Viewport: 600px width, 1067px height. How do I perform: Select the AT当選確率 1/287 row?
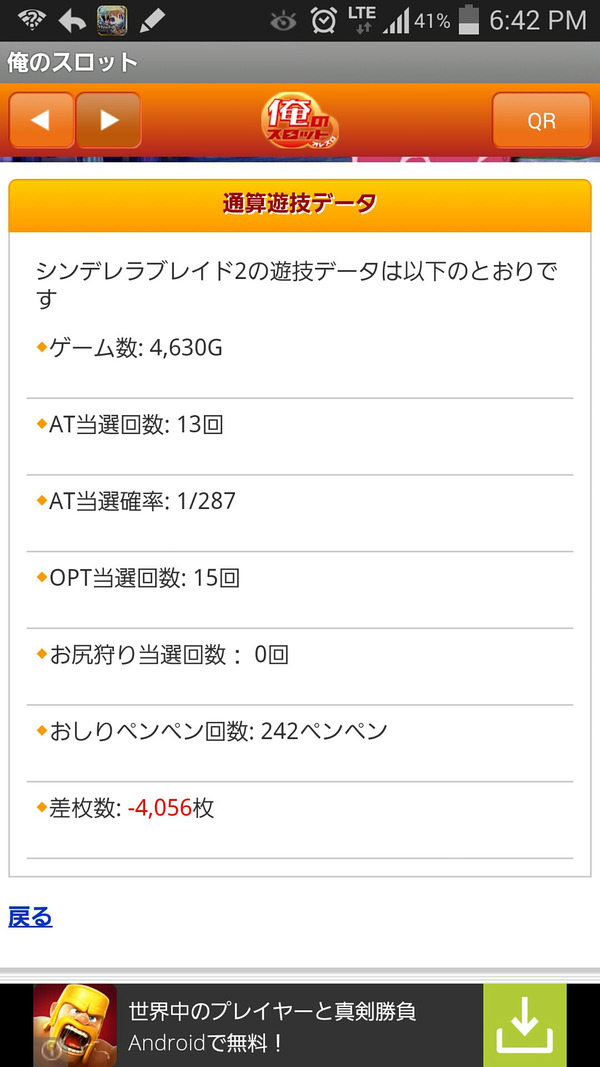[300, 513]
